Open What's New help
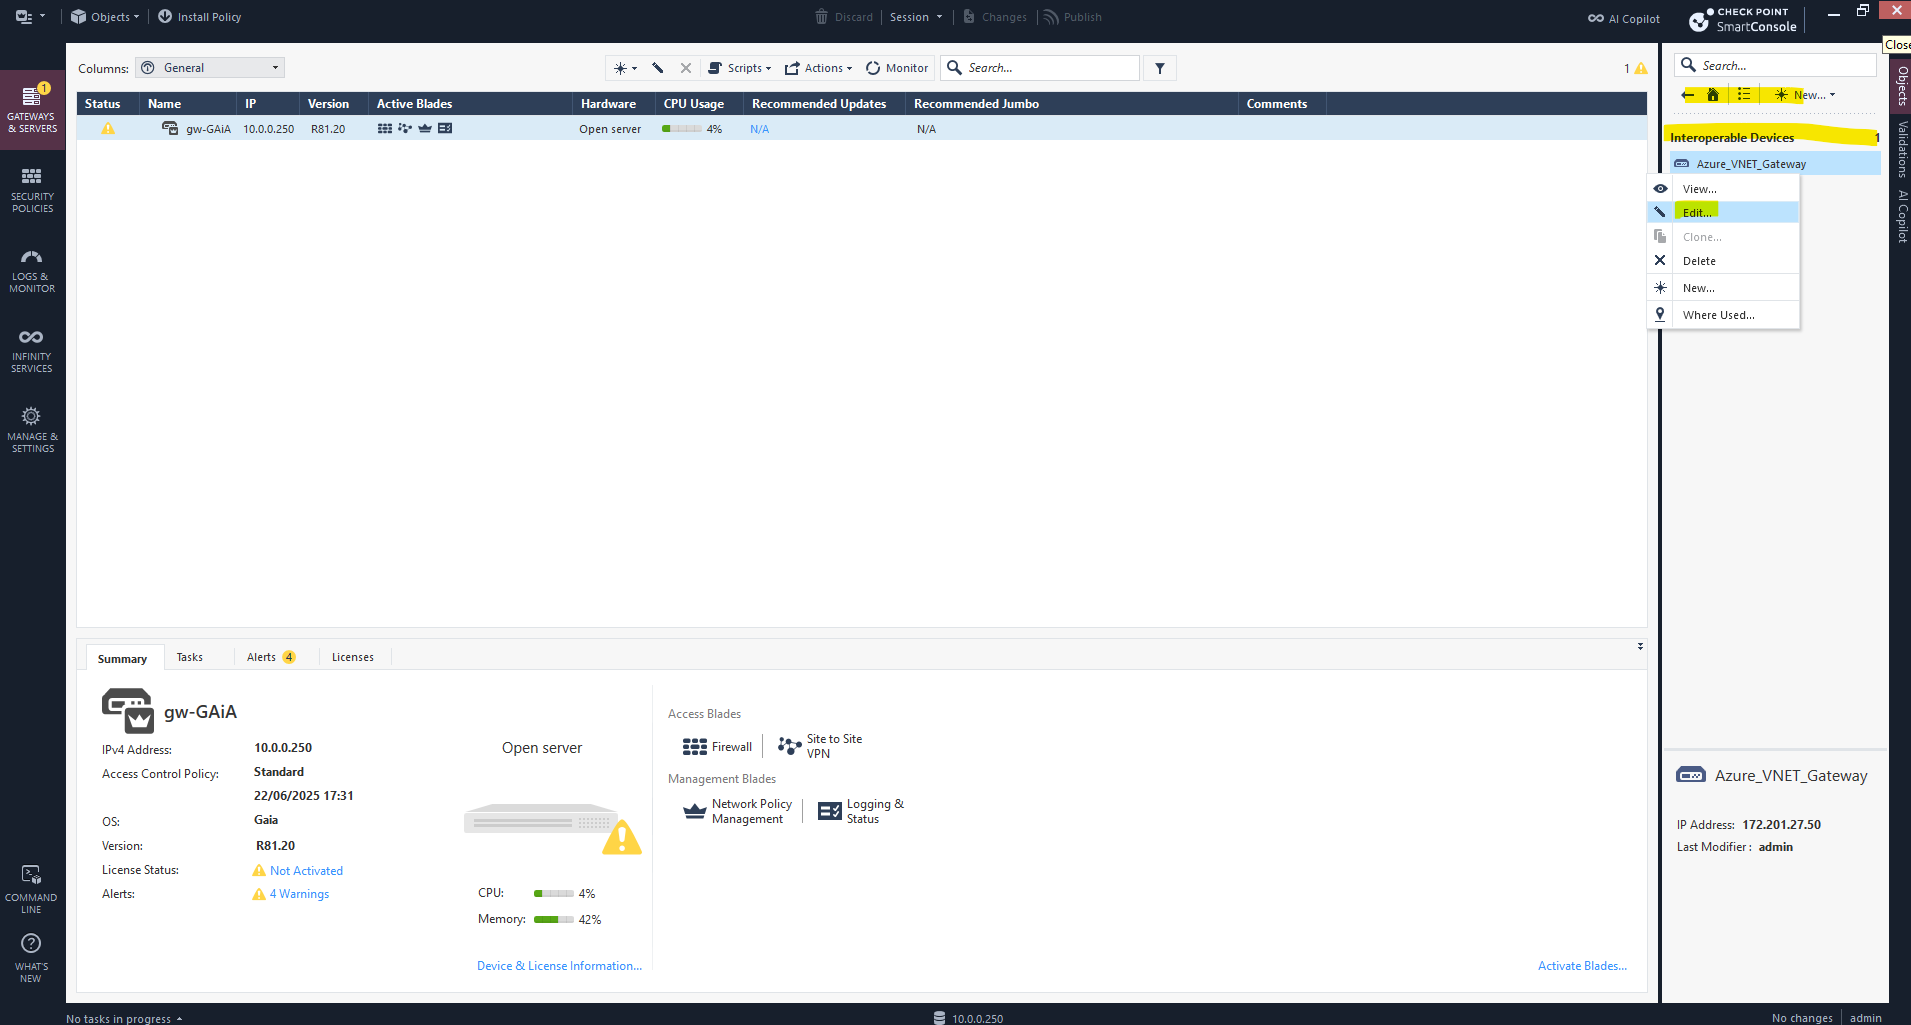The width and height of the screenshot is (1911, 1025). point(31,958)
